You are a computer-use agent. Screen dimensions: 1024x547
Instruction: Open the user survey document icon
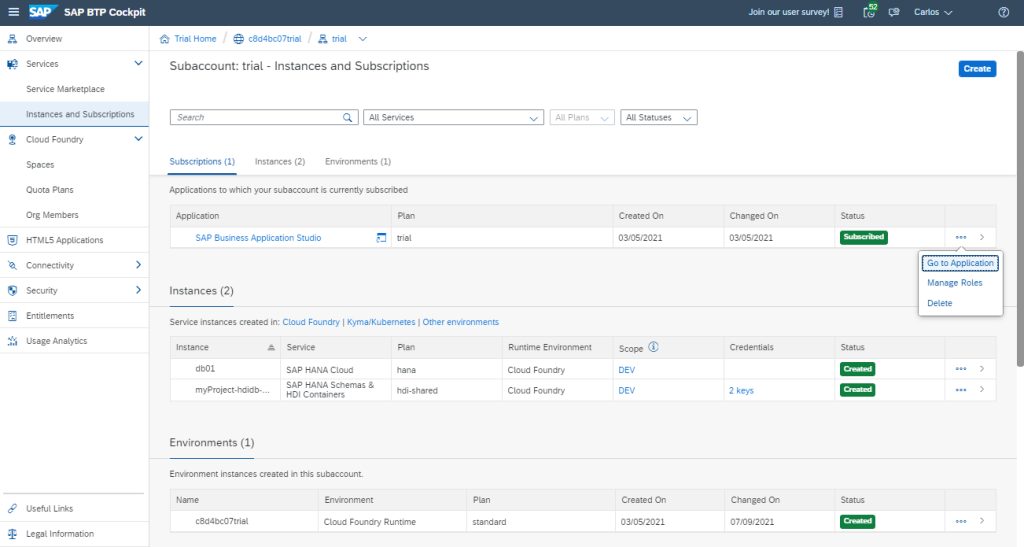pos(839,12)
